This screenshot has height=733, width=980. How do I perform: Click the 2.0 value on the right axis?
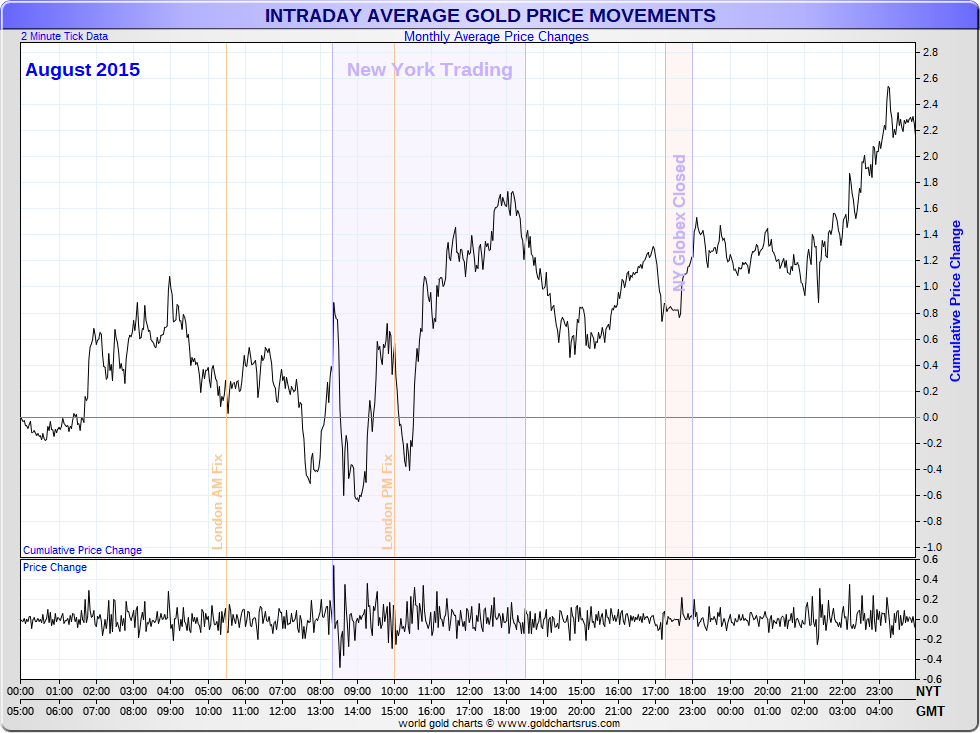(x=930, y=156)
